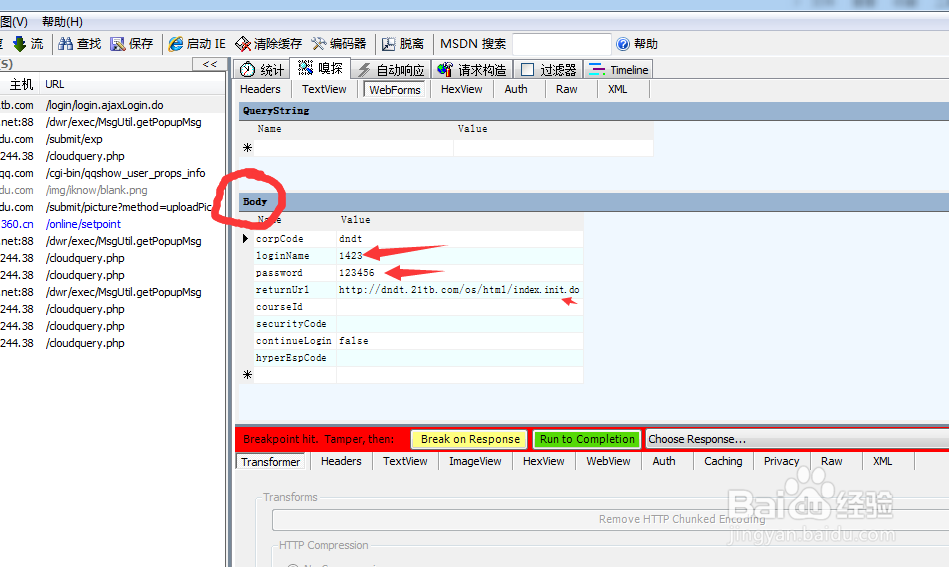Select the /login/login.ajaxLogin.do session

coord(113,105)
